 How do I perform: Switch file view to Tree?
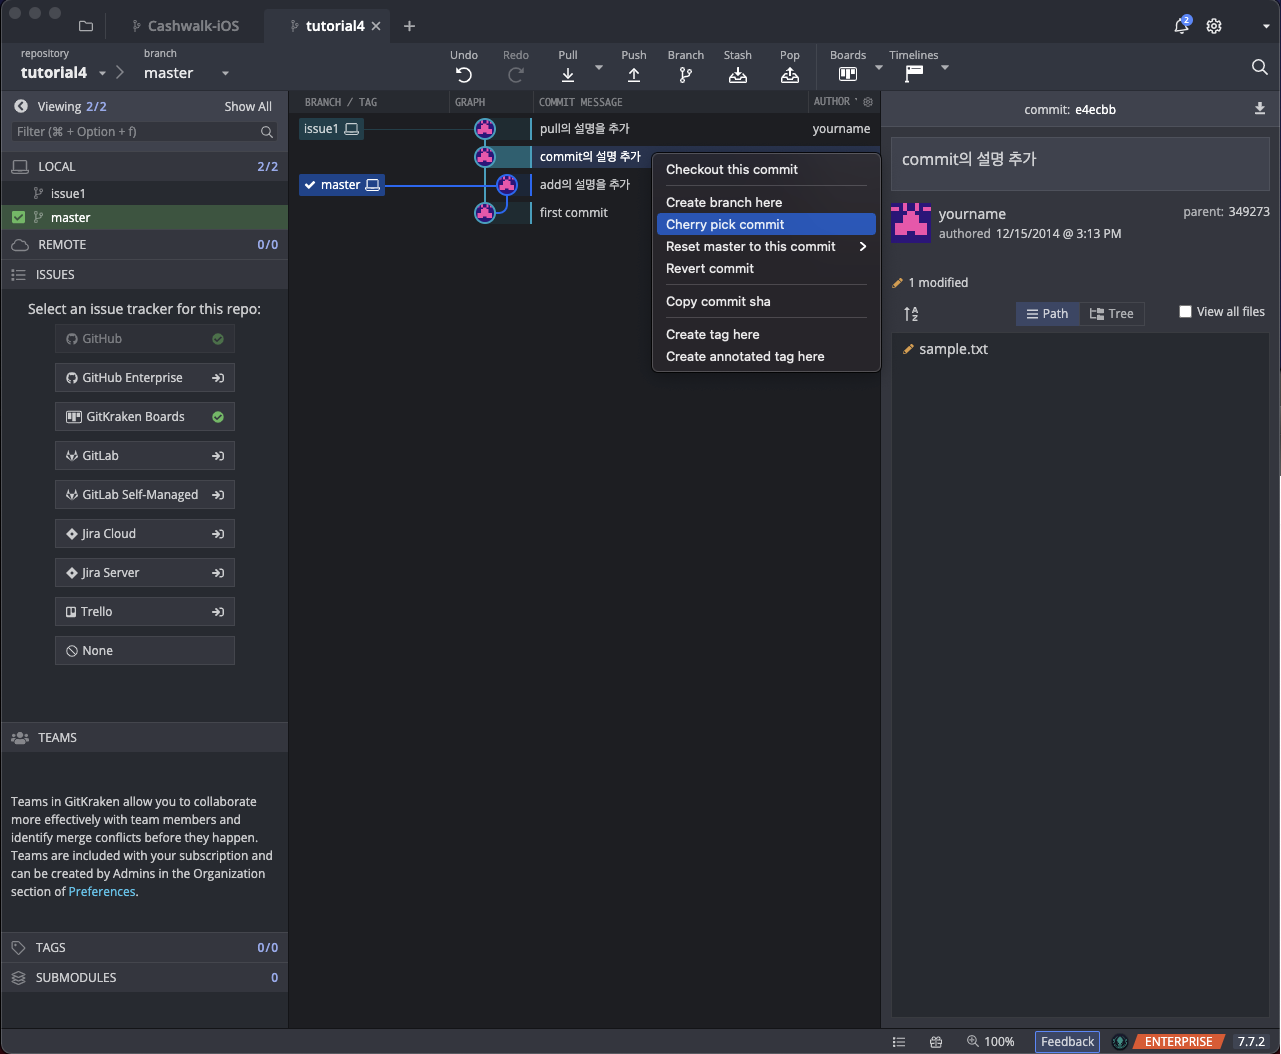click(x=1111, y=314)
